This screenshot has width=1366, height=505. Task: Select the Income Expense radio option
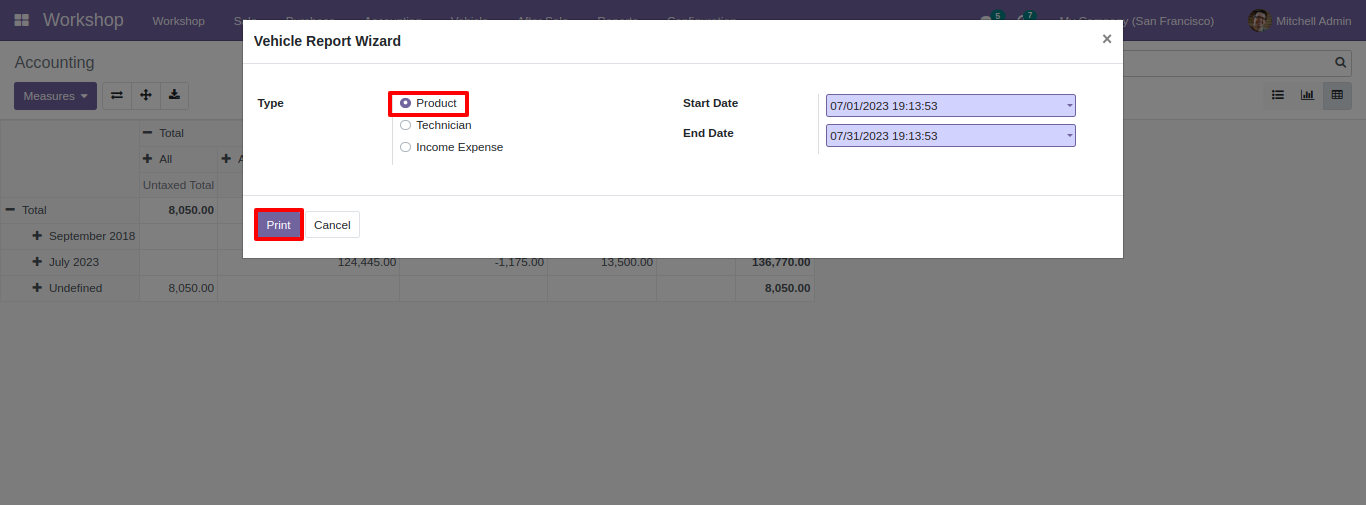point(405,147)
